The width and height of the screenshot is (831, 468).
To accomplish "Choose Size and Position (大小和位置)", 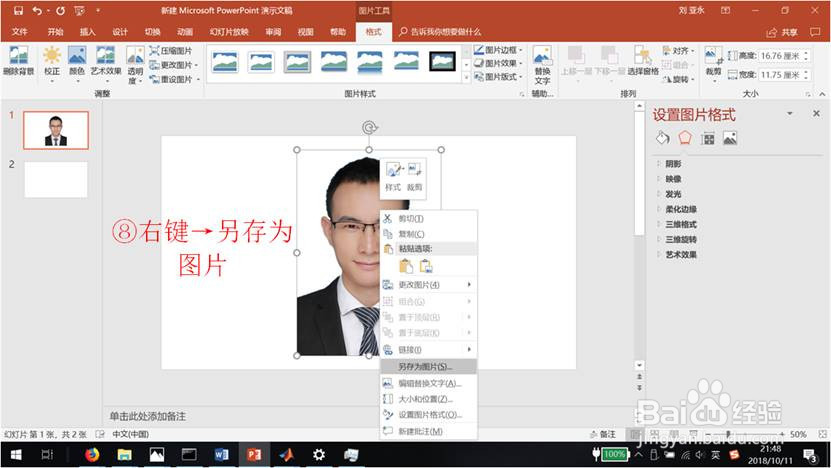I will click(x=429, y=399).
